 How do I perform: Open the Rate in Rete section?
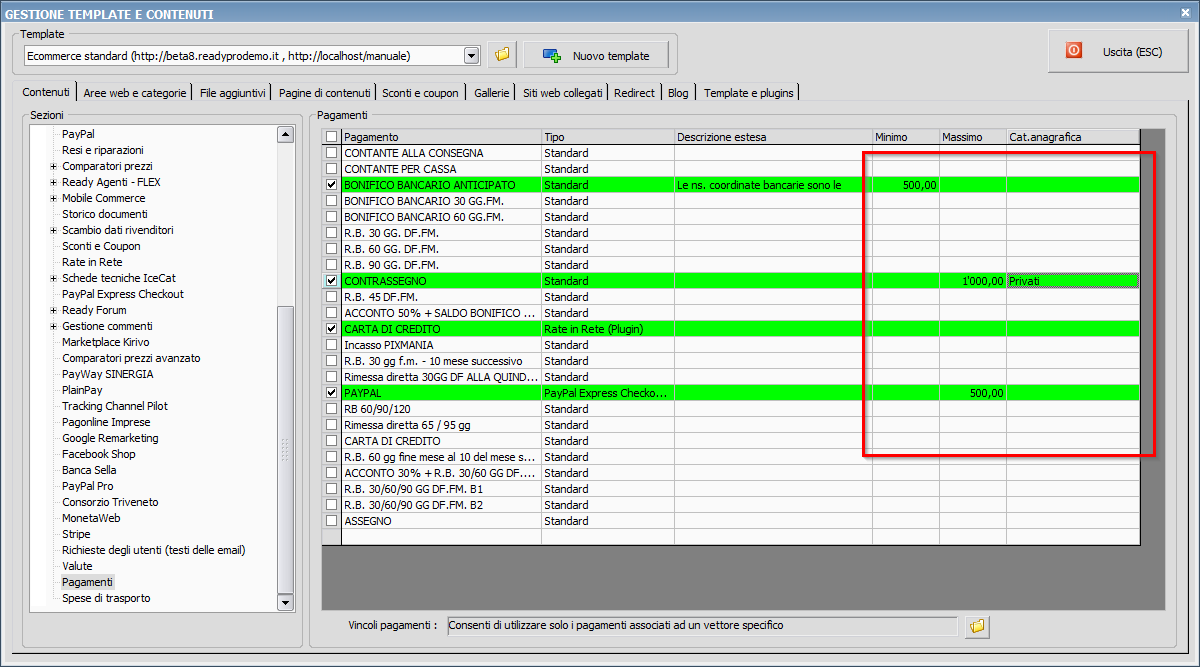point(92,262)
